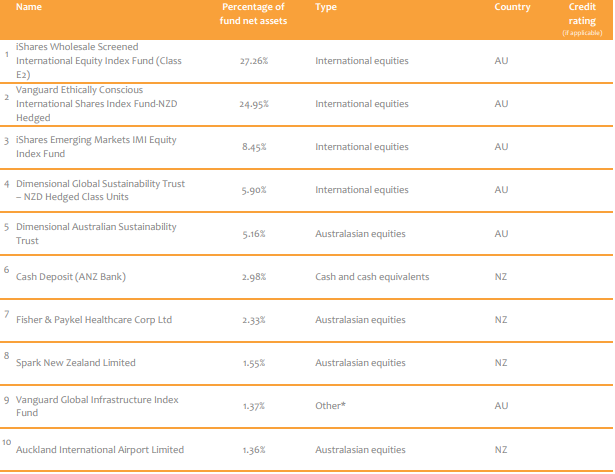
Task: Select 'AU' country in the 5.90% row
Action: tap(501, 190)
